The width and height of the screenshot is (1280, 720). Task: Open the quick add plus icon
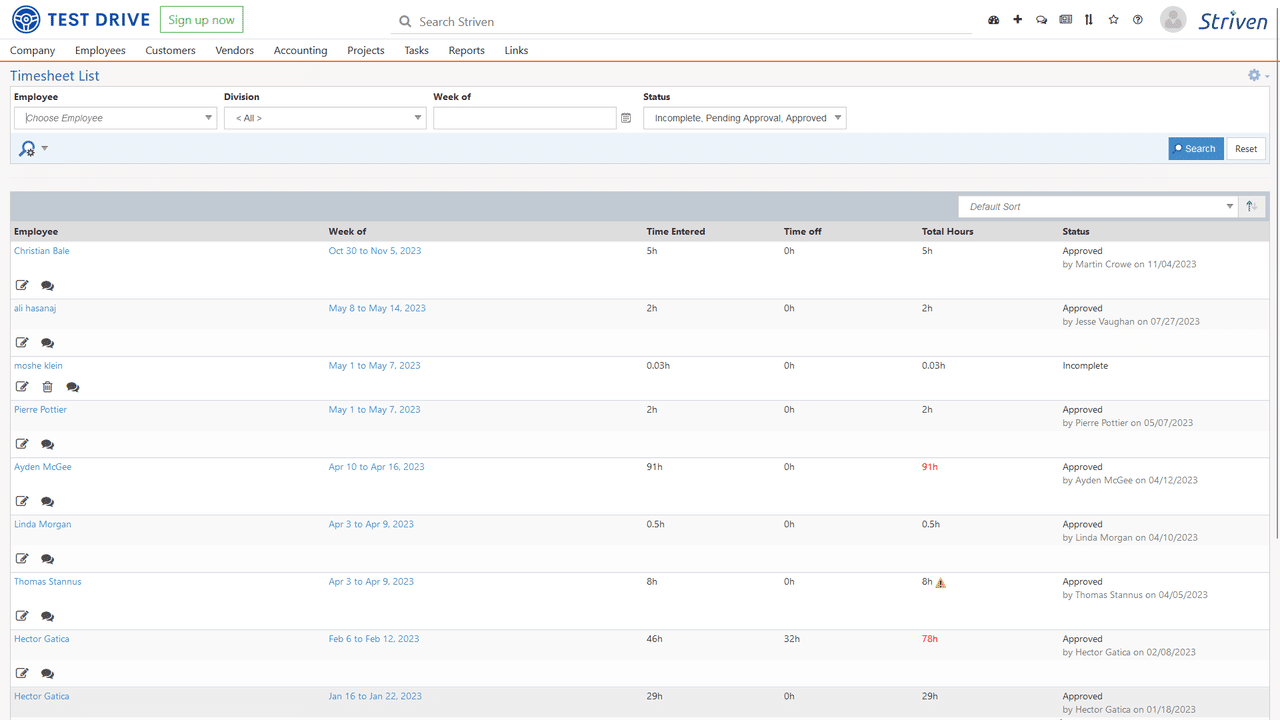point(1017,19)
